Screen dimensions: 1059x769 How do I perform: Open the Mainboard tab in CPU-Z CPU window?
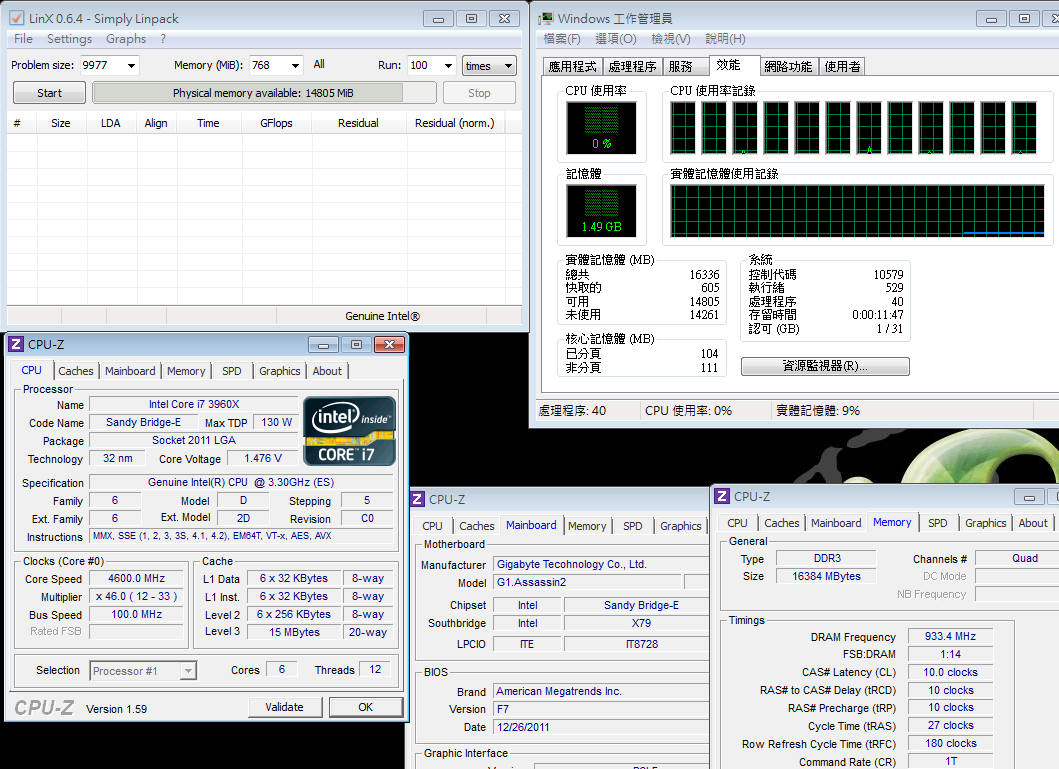(130, 371)
